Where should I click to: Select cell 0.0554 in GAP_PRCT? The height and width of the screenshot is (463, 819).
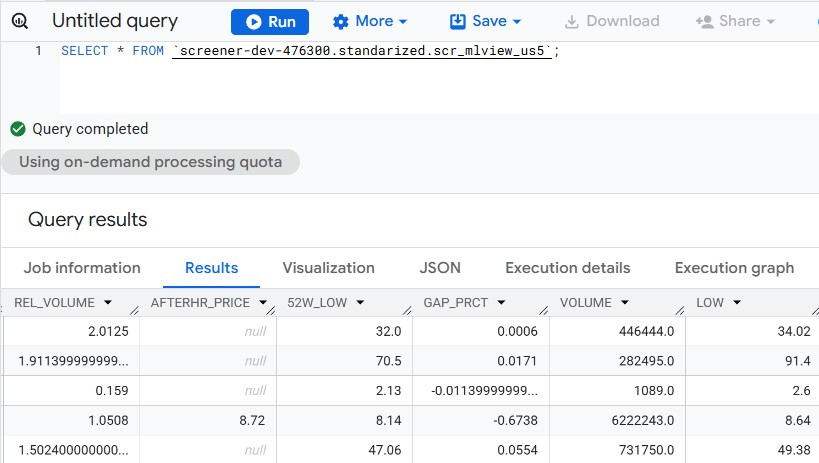(x=481, y=449)
